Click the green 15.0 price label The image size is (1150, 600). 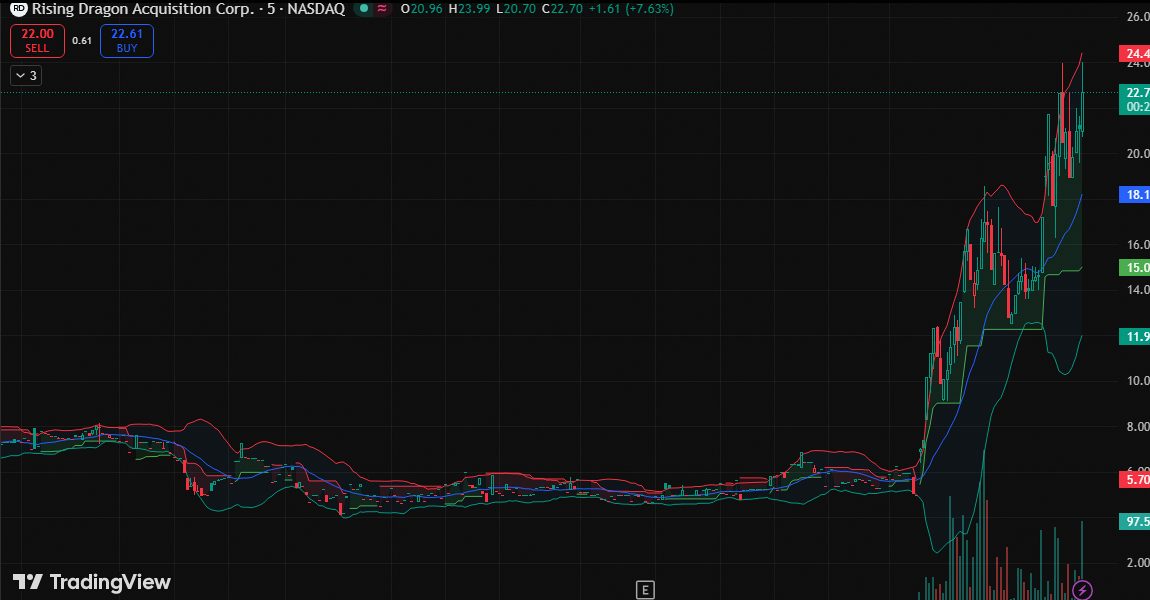coord(1135,268)
